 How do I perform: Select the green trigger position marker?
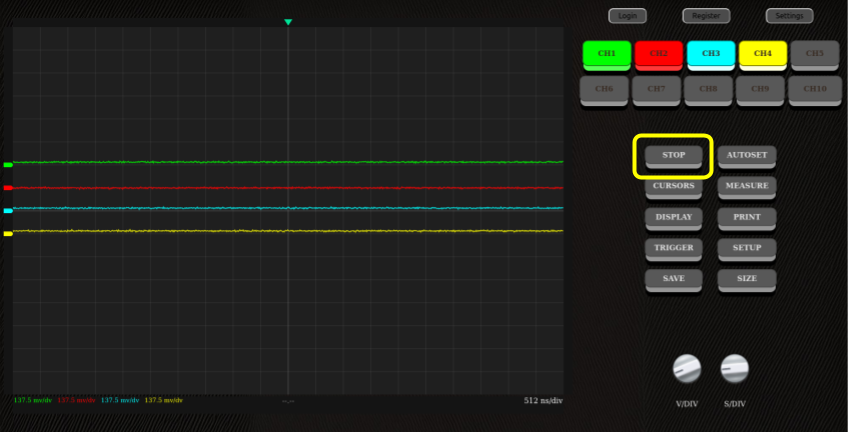click(x=288, y=22)
